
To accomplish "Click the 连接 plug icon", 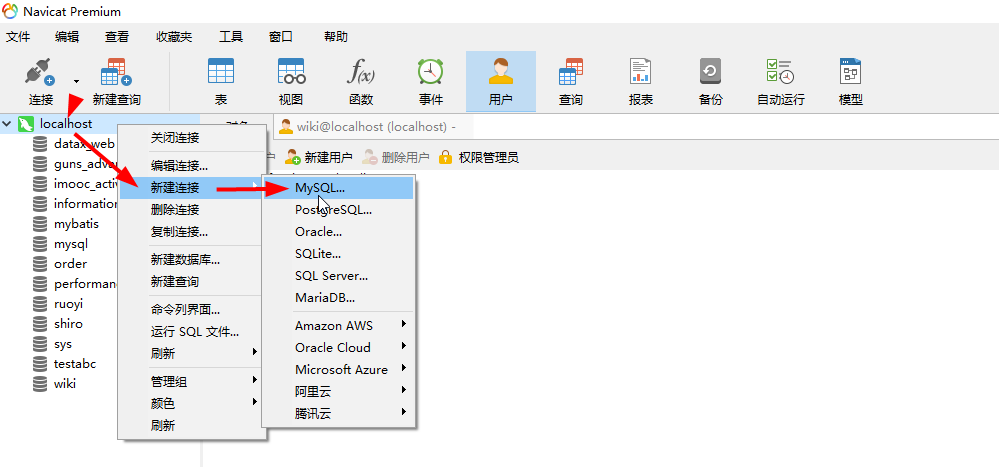I will 40,72.
